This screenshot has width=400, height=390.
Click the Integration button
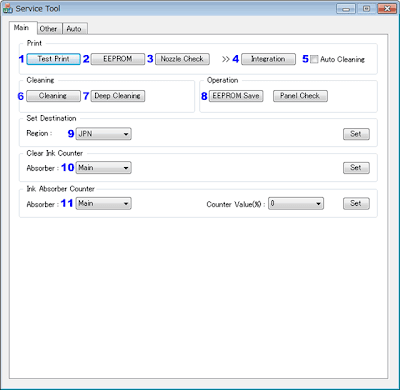click(268, 59)
